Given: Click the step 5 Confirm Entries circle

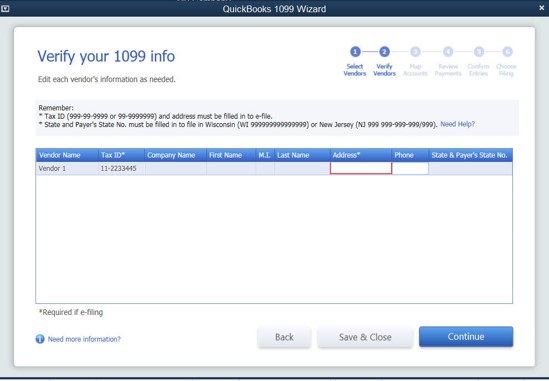Looking at the screenshot, I should 479,52.
